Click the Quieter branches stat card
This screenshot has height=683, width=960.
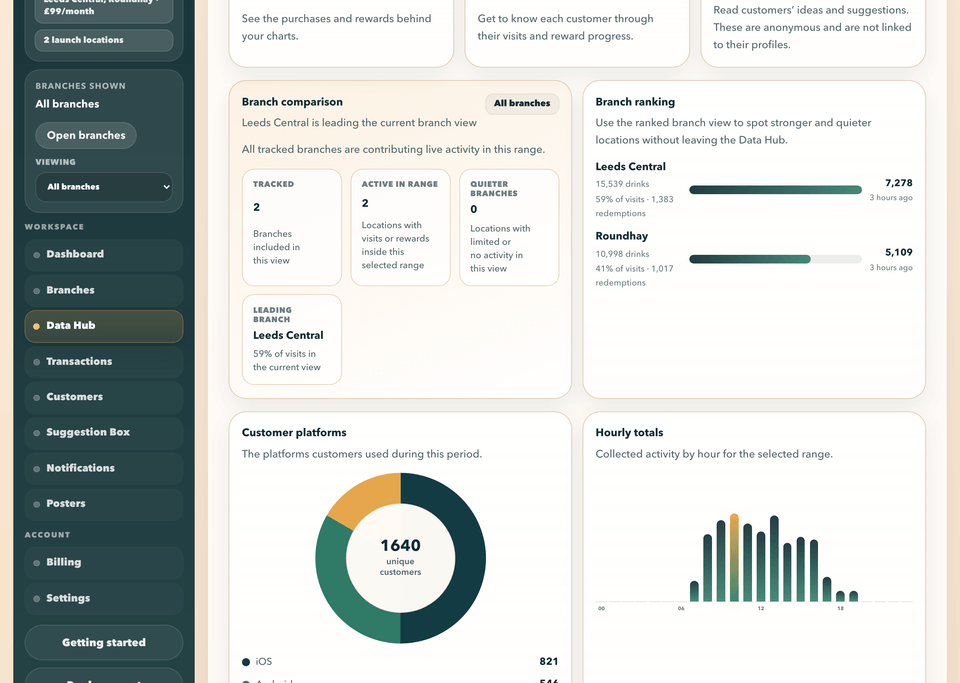click(509, 228)
